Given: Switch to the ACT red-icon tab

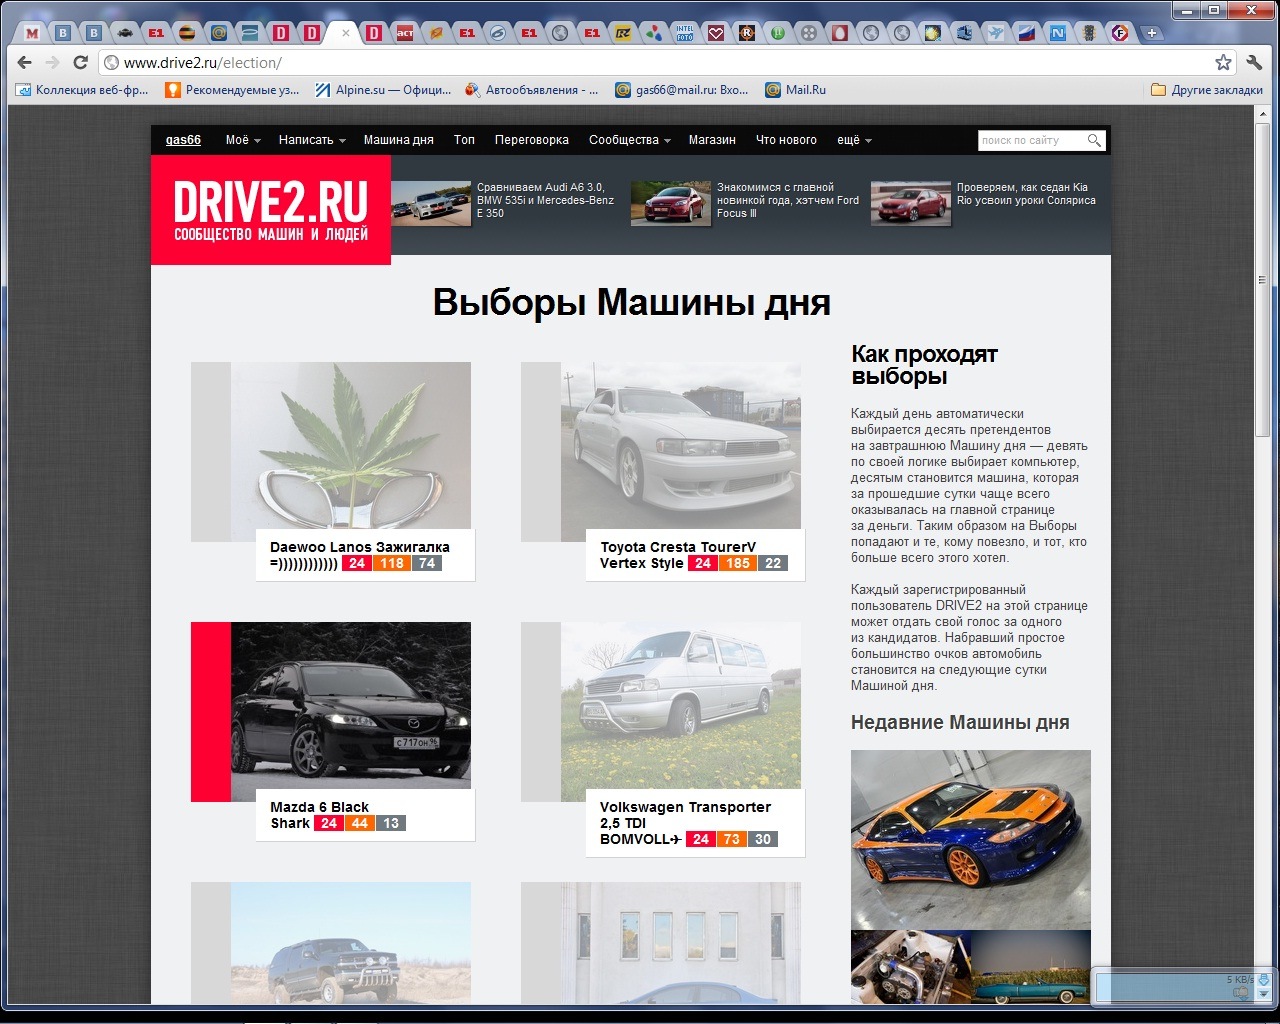Looking at the screenshot, I should pos(405,33).
